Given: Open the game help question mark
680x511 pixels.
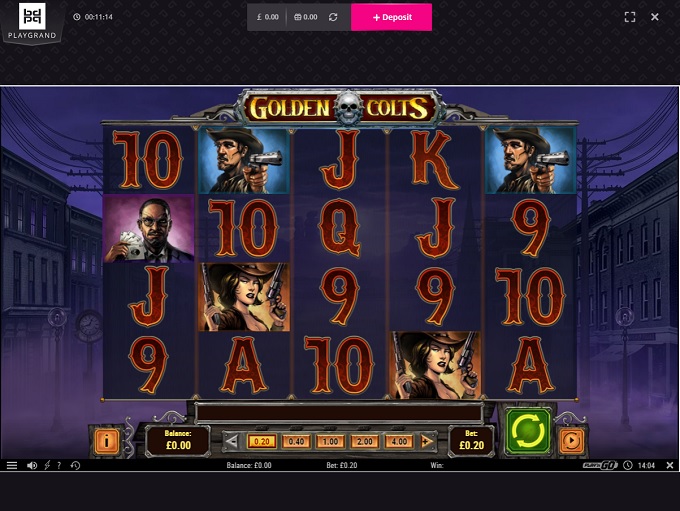Looking at the screenshot, I should (59, 465).
